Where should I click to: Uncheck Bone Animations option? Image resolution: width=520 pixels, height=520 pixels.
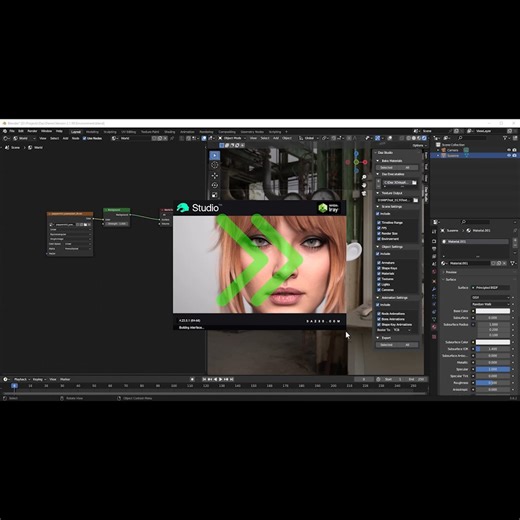pyautogui.click(x=379, y=319)
